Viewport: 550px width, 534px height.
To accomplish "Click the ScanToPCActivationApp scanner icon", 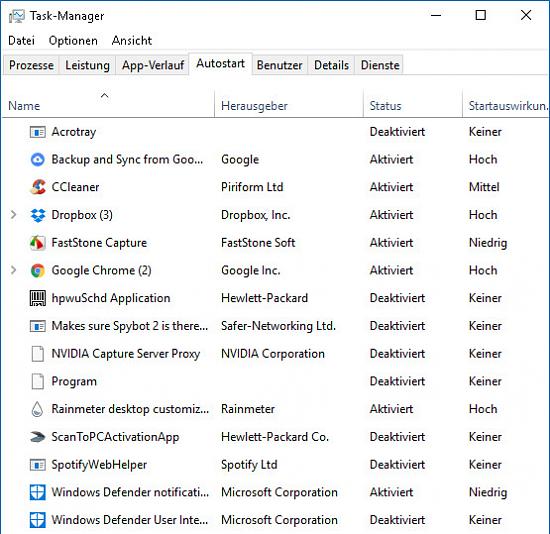I will point(38,437).
